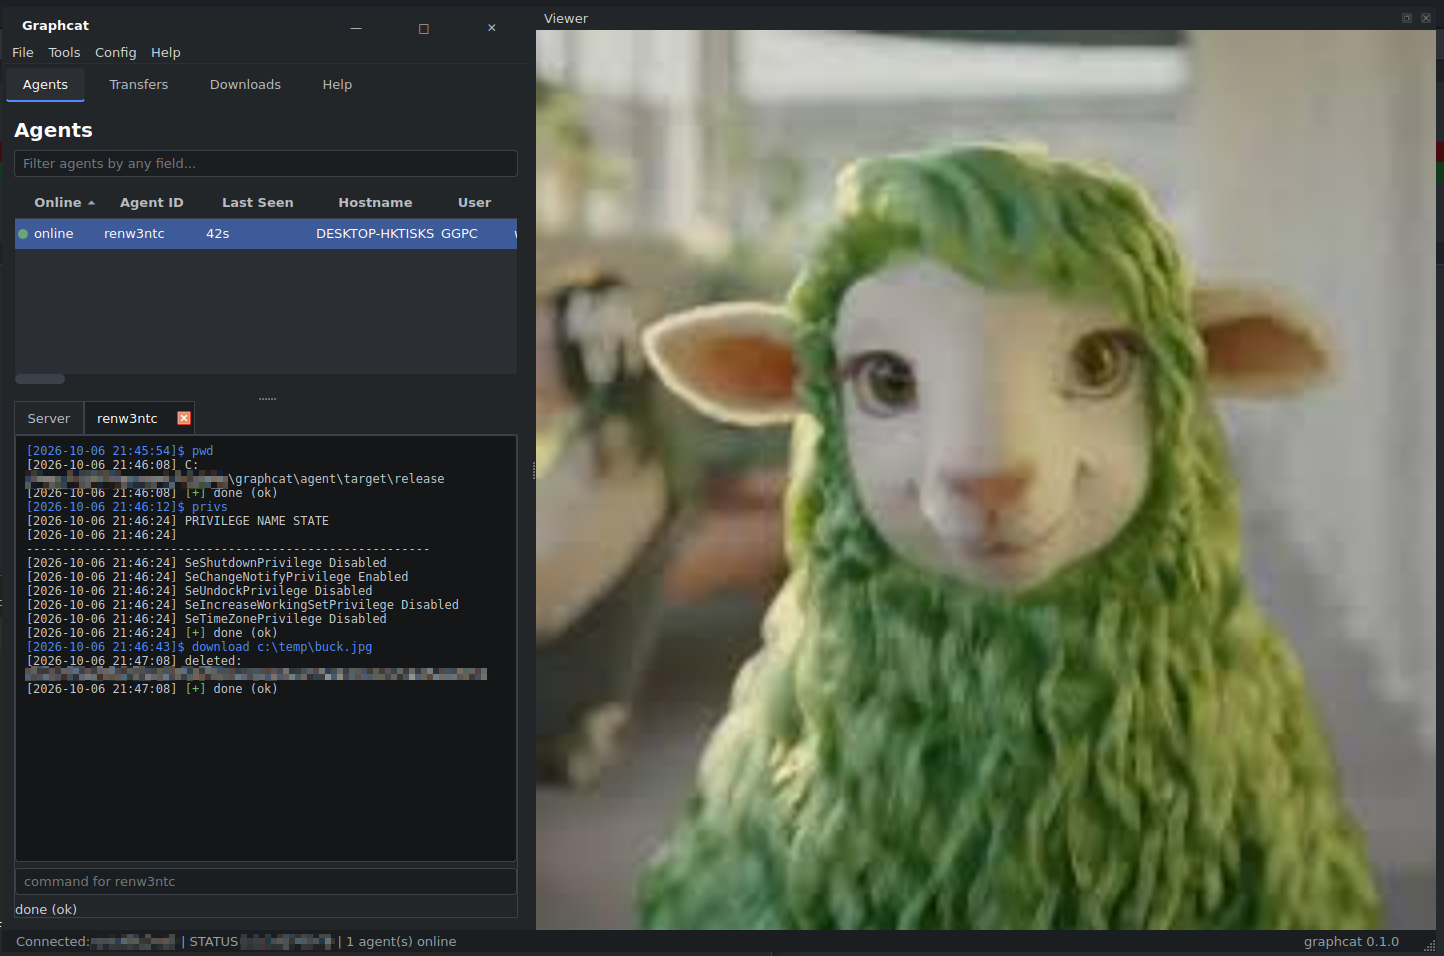Click the SeIncreaseWorkingSetPrivilege Disabled line

(x=243, y=605)
